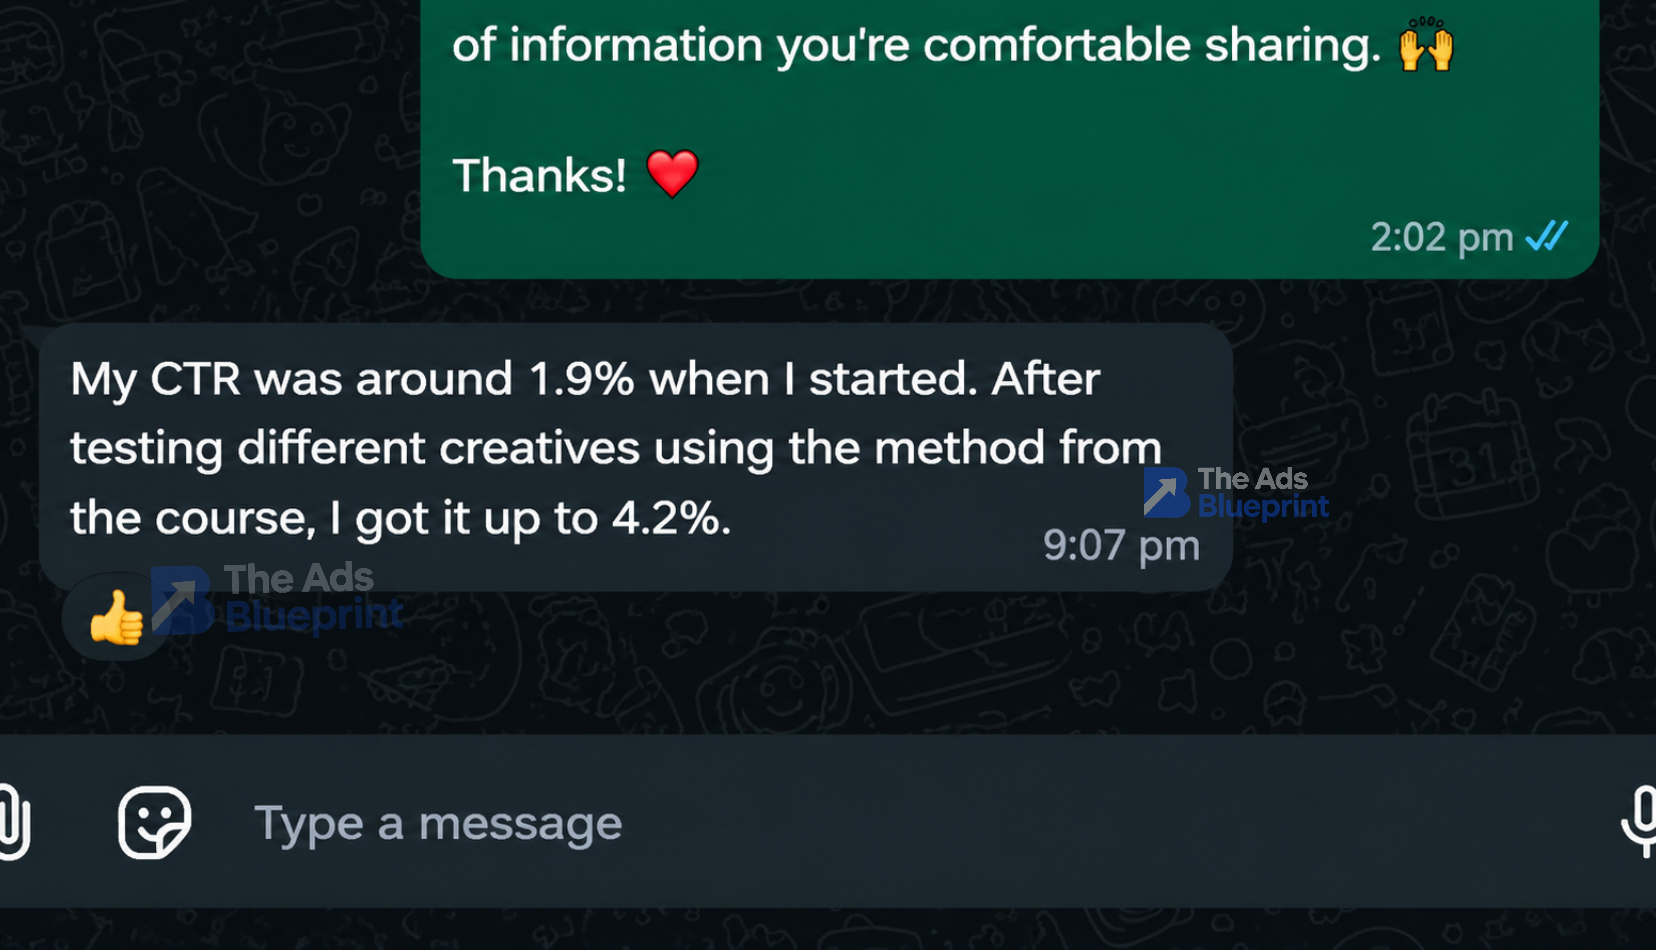Focus the Type a message field
Image resolution: width=1656 pixels, height=950 pixels.
[900, 823]
